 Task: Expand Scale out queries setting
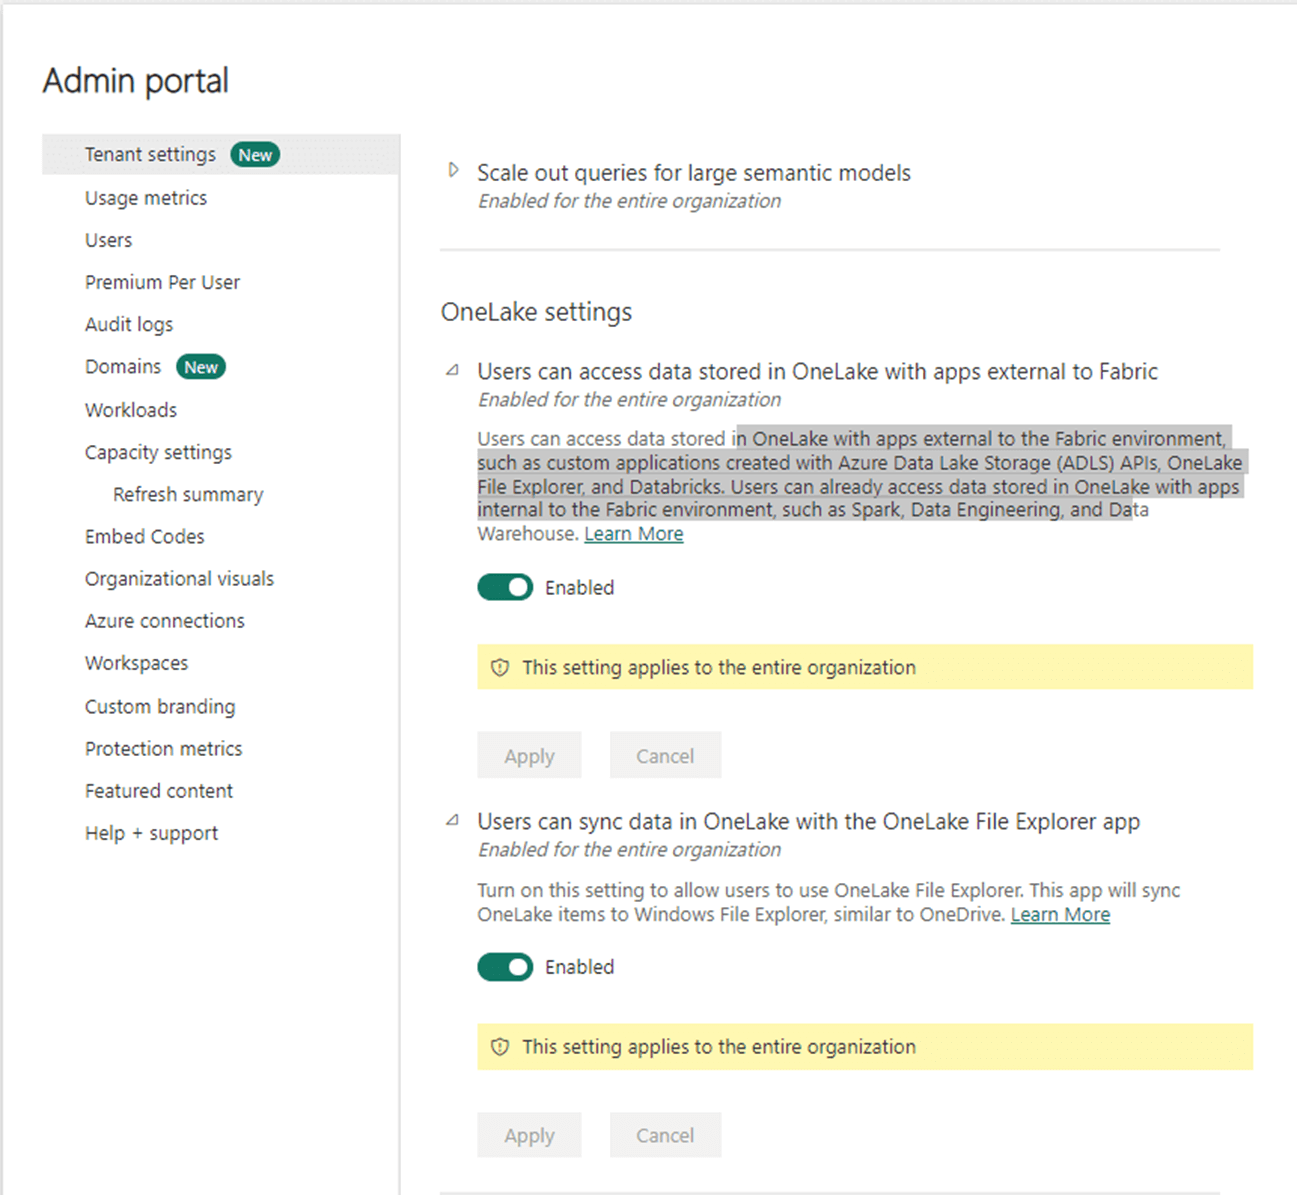tap(454, 171)
